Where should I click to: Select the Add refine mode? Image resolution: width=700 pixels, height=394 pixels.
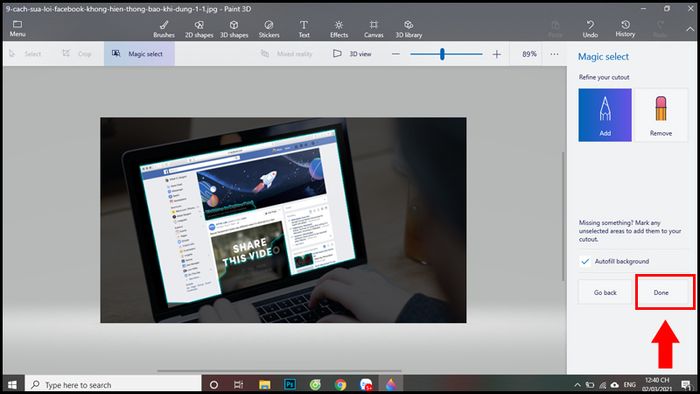click(x=605, y=115)
